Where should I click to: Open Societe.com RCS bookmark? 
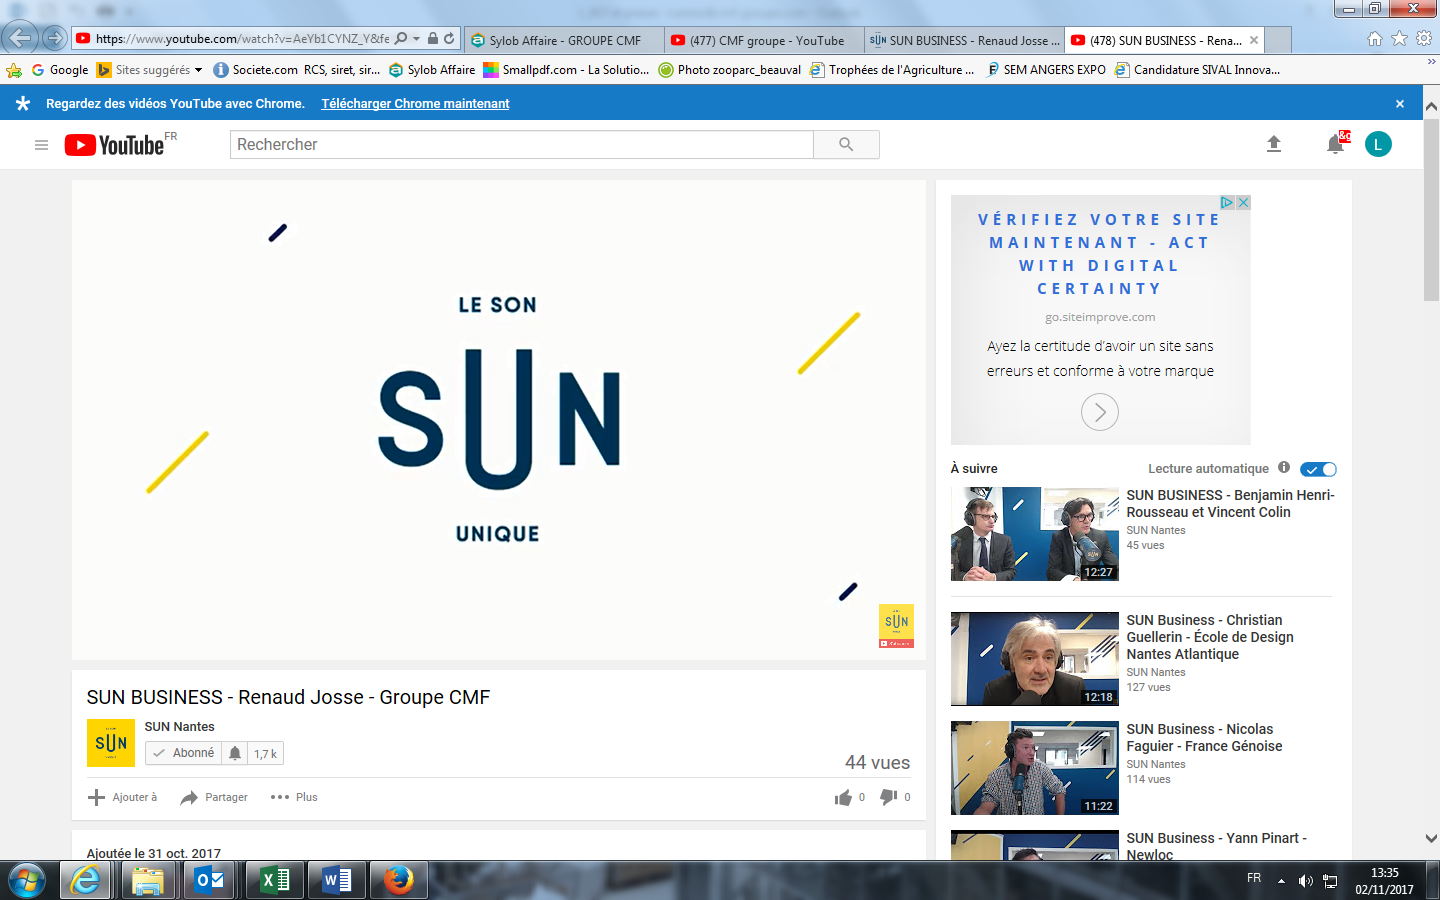[x=296, y=70]
